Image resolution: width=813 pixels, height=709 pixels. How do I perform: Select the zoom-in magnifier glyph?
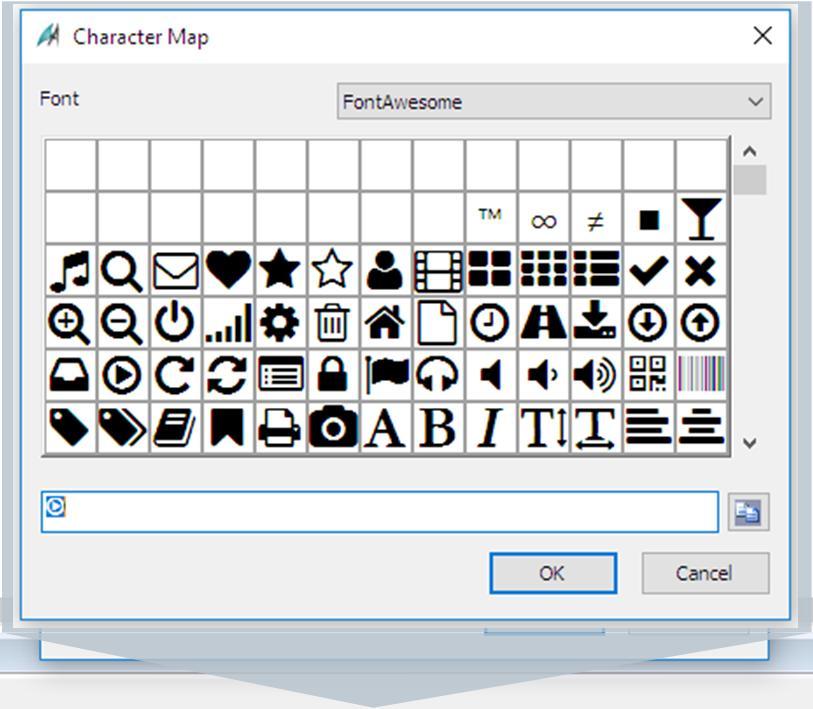71,323
